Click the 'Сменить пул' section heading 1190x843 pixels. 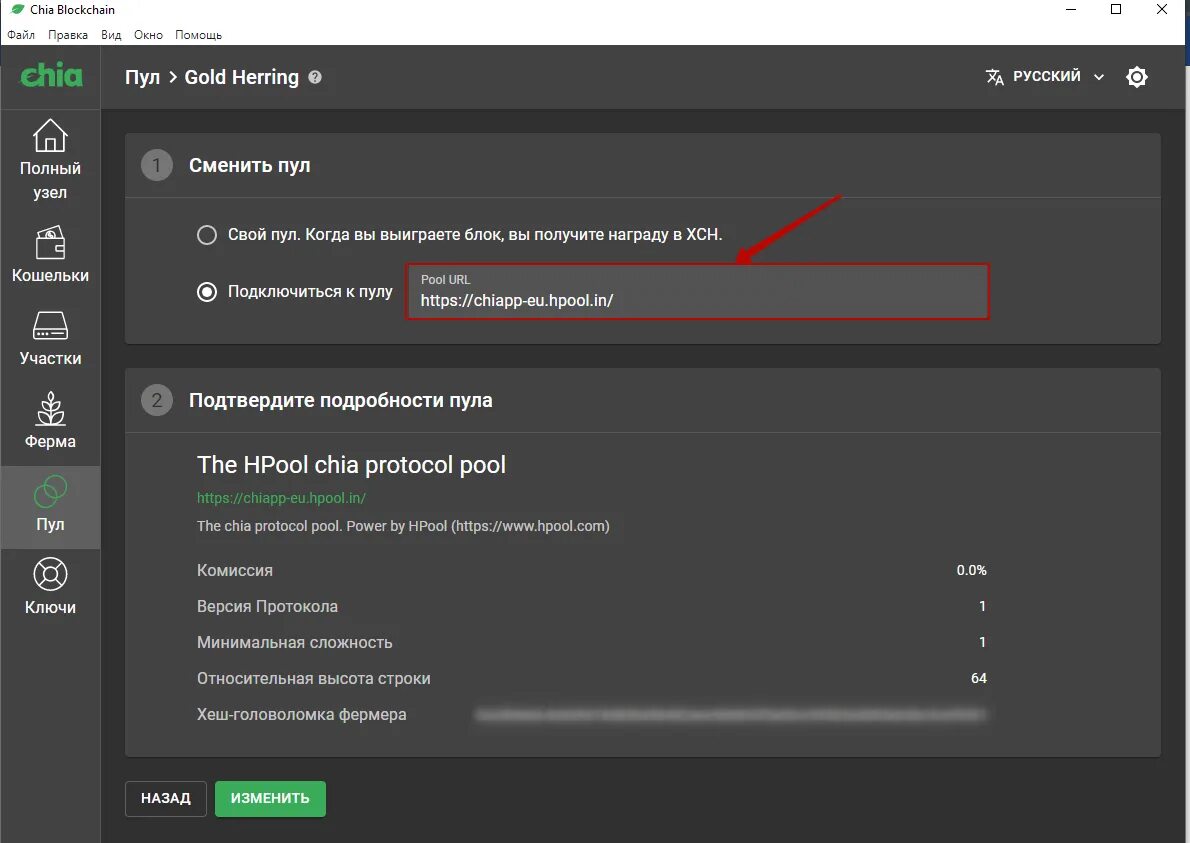click(x=249, y=165)
